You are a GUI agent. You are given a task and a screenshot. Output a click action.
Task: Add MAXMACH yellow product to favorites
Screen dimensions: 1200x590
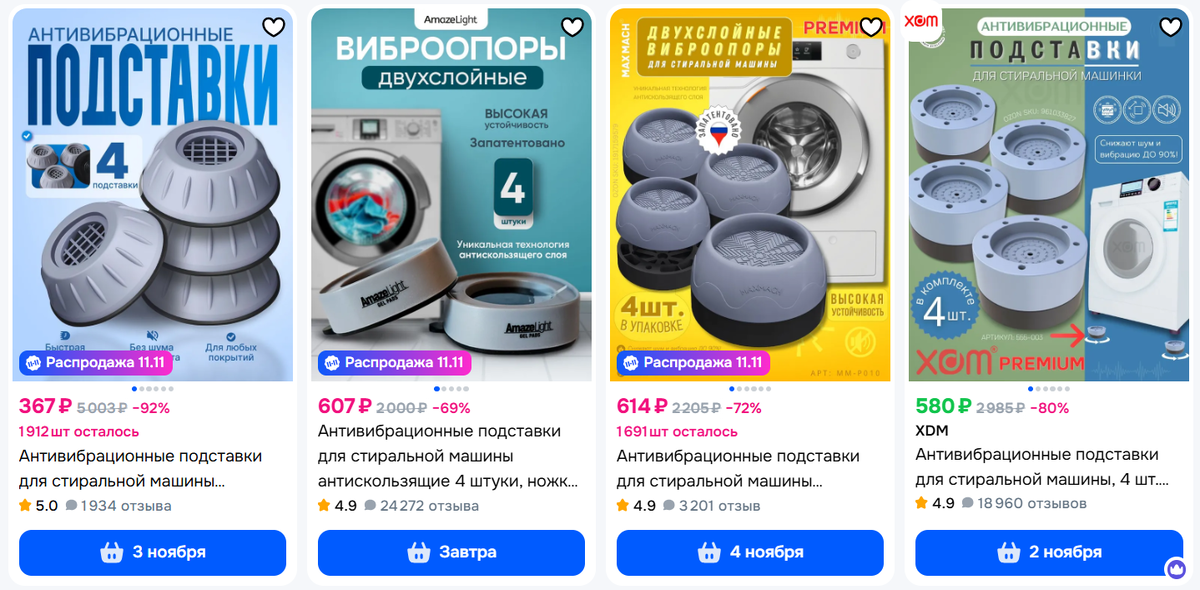(x=871, y=27)
